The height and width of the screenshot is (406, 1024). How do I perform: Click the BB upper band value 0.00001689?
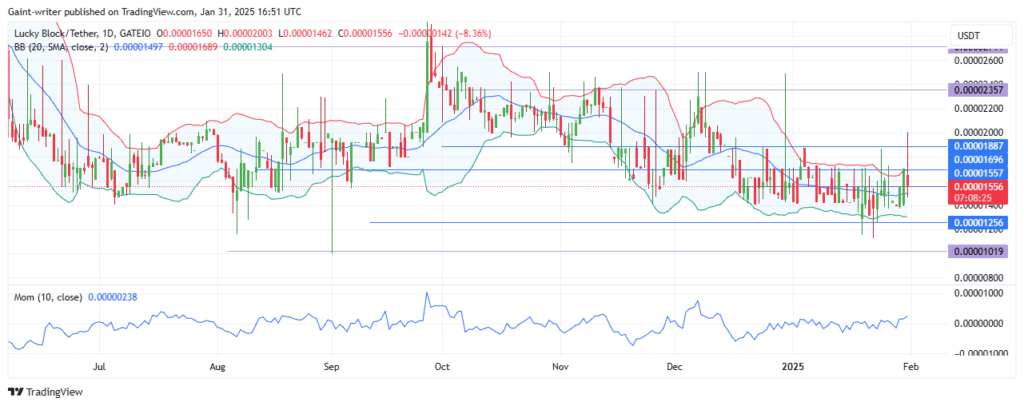[194, 46]
